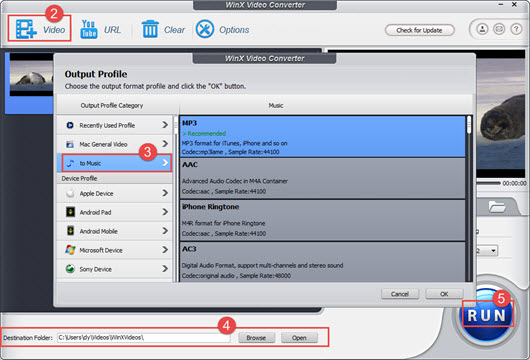Click the Recently Used Profile icon
This screenshot has height=360, width=530.
point(70,125)
